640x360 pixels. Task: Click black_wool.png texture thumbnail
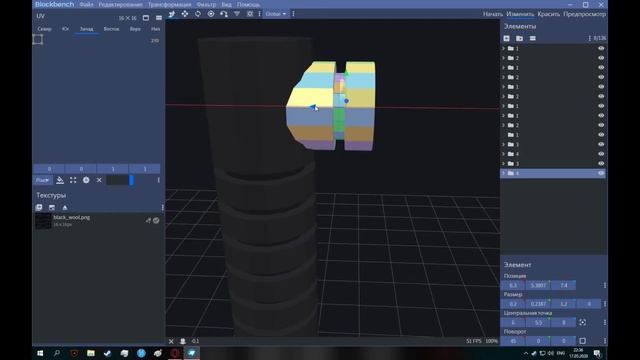(42, 221)
